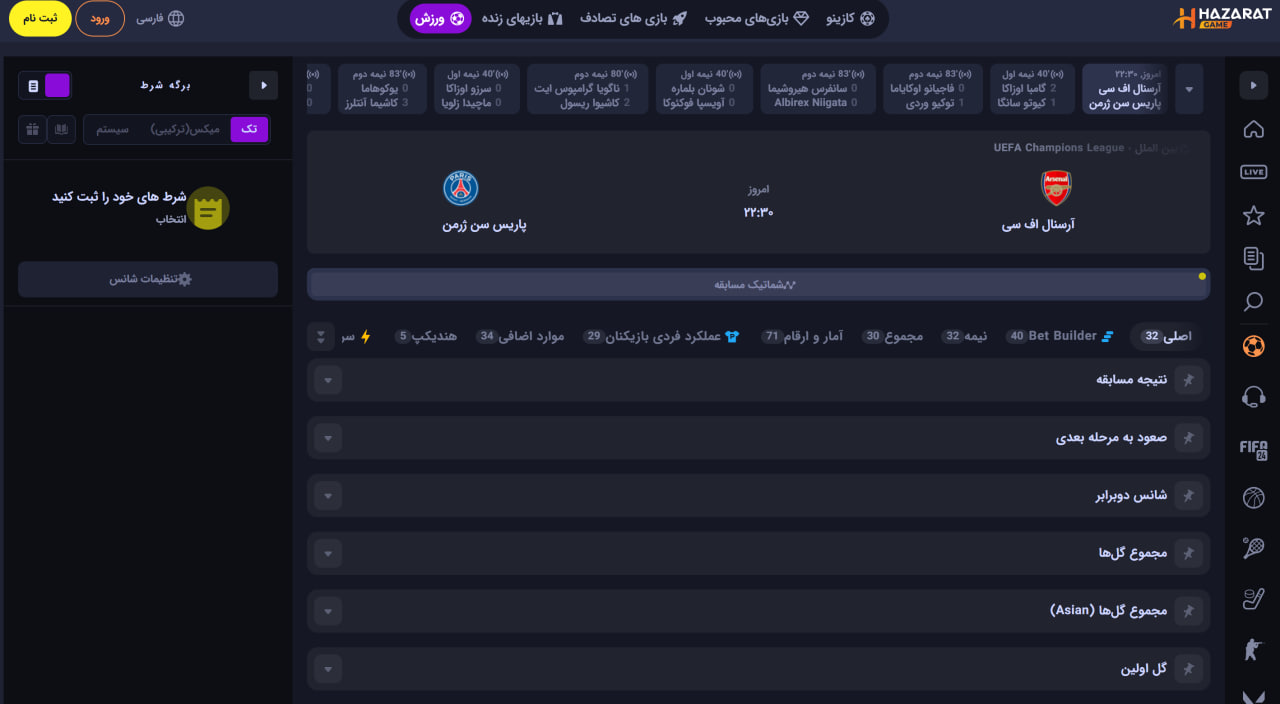Collapse bet slip panel with arrow button
This screenshot has width=1280, height=704.
pyautogui.click(x=263, y=86)
